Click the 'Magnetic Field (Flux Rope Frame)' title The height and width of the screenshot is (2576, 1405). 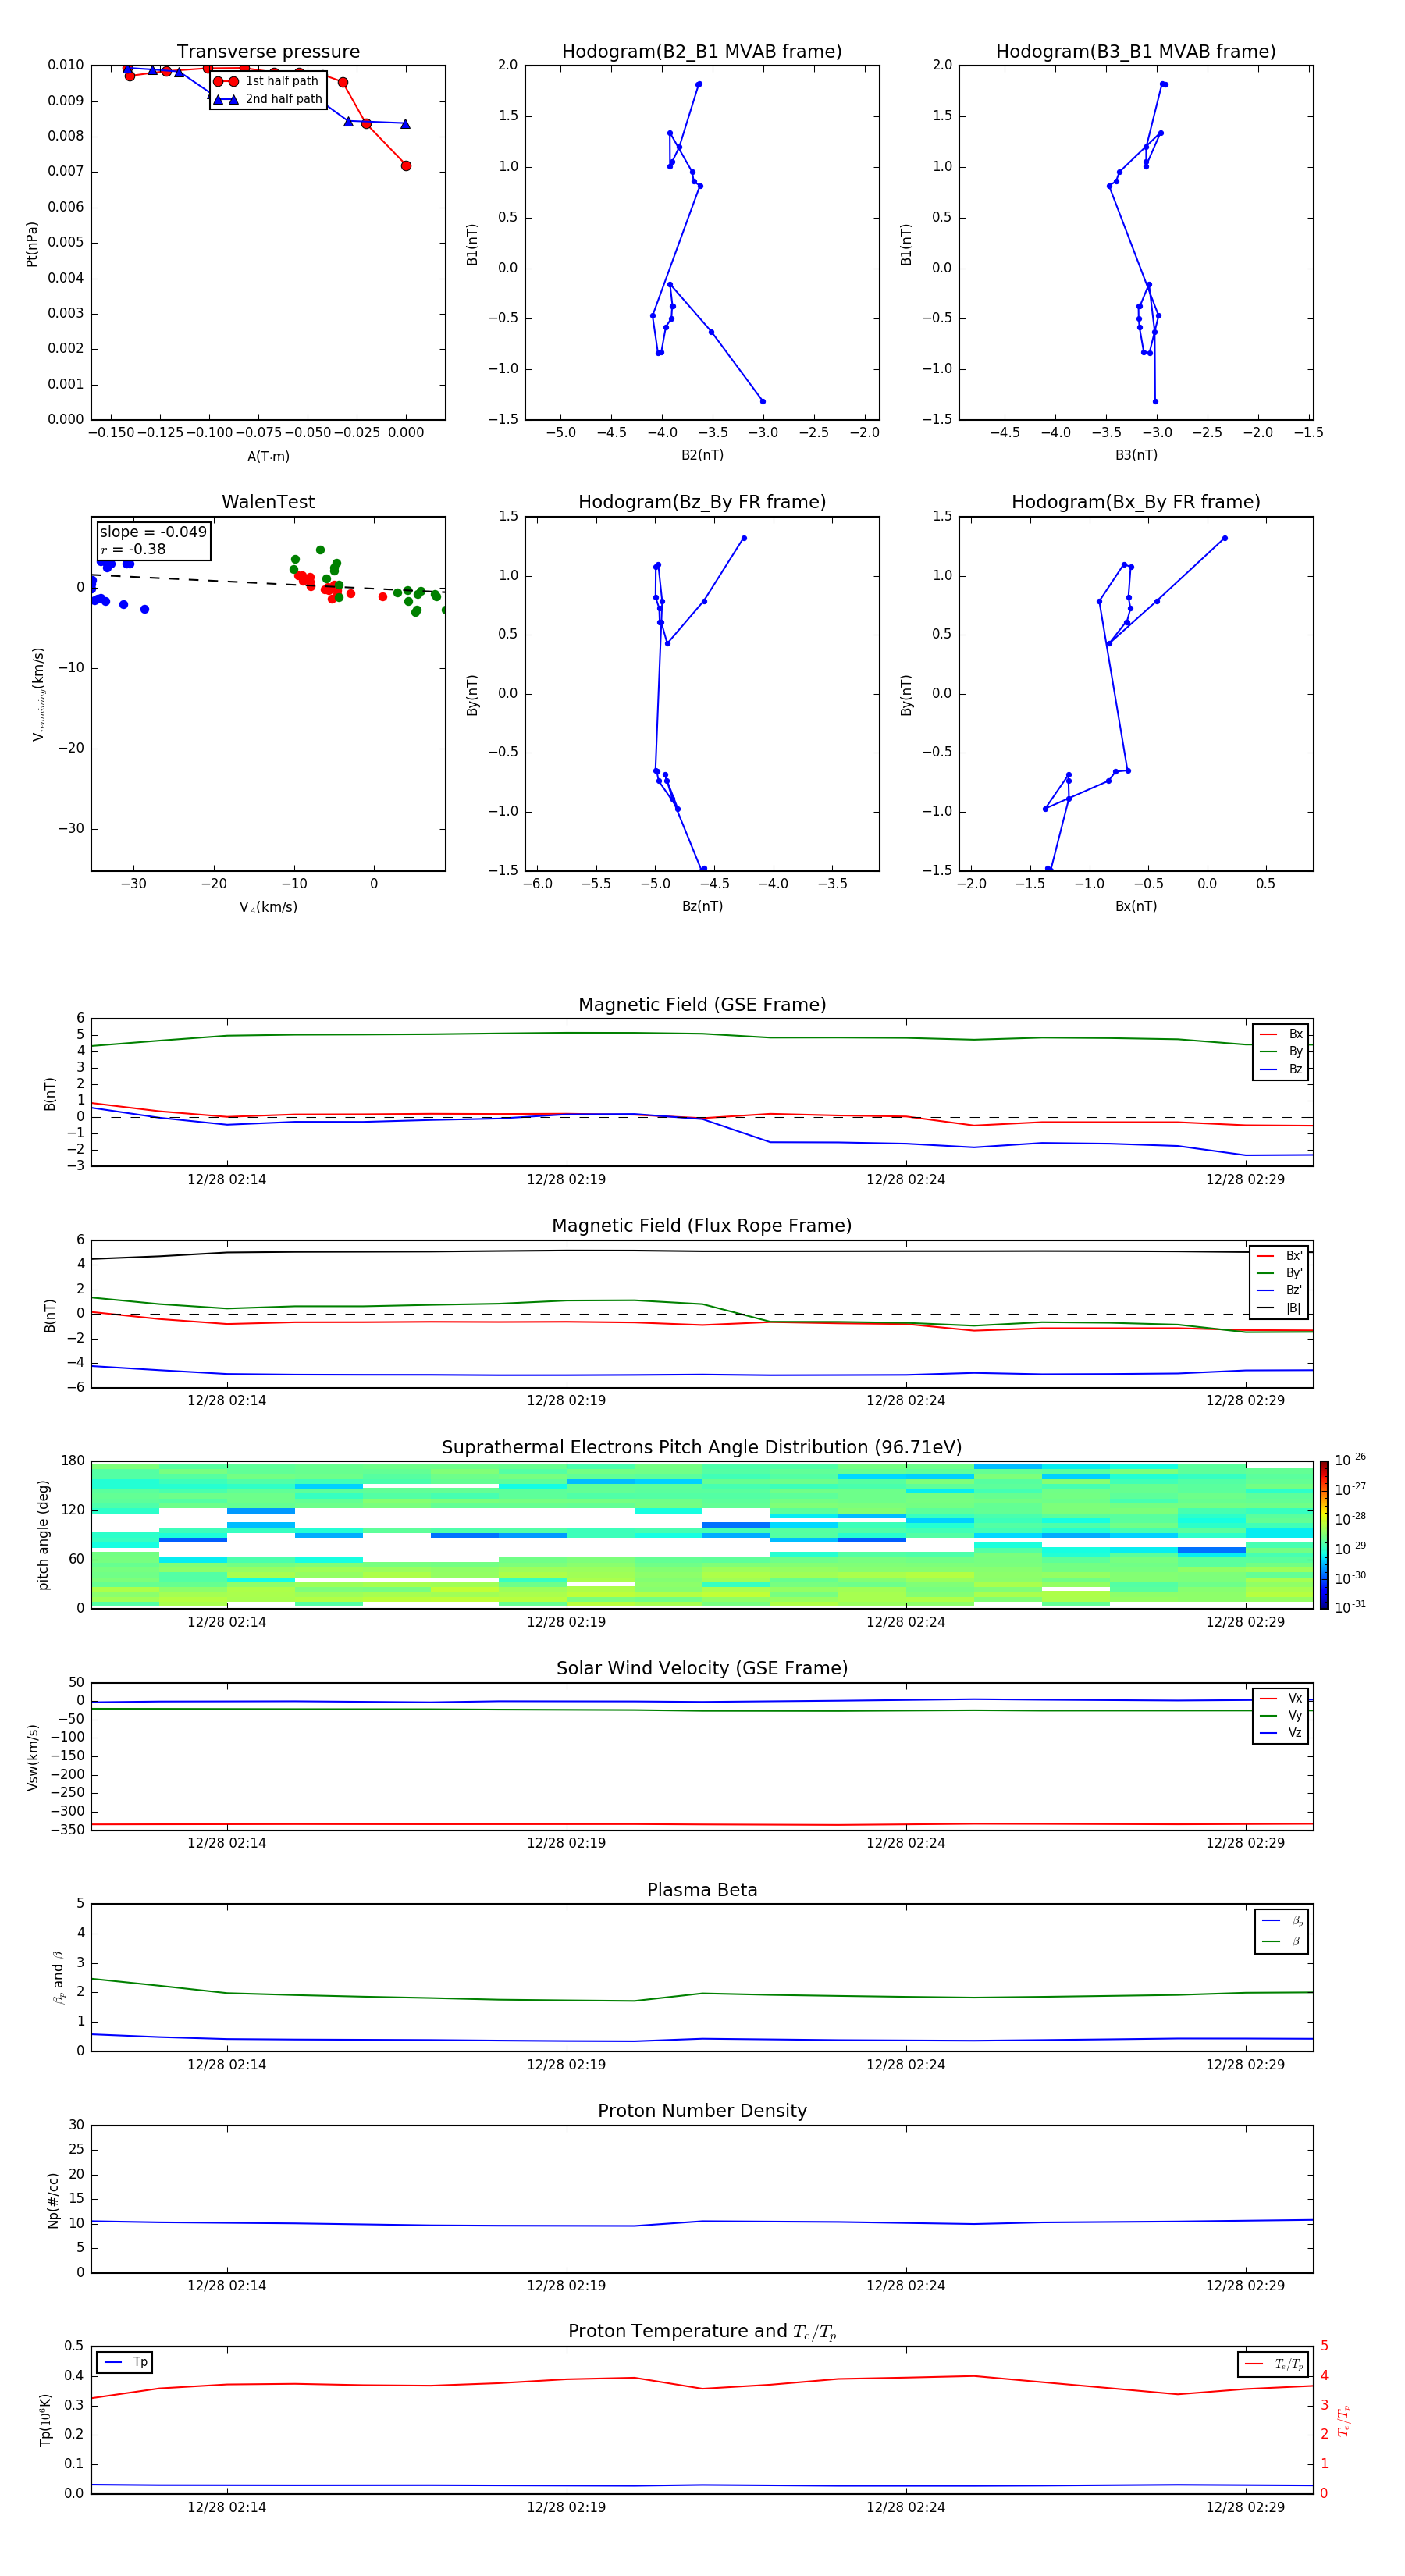click(702, 1226)
